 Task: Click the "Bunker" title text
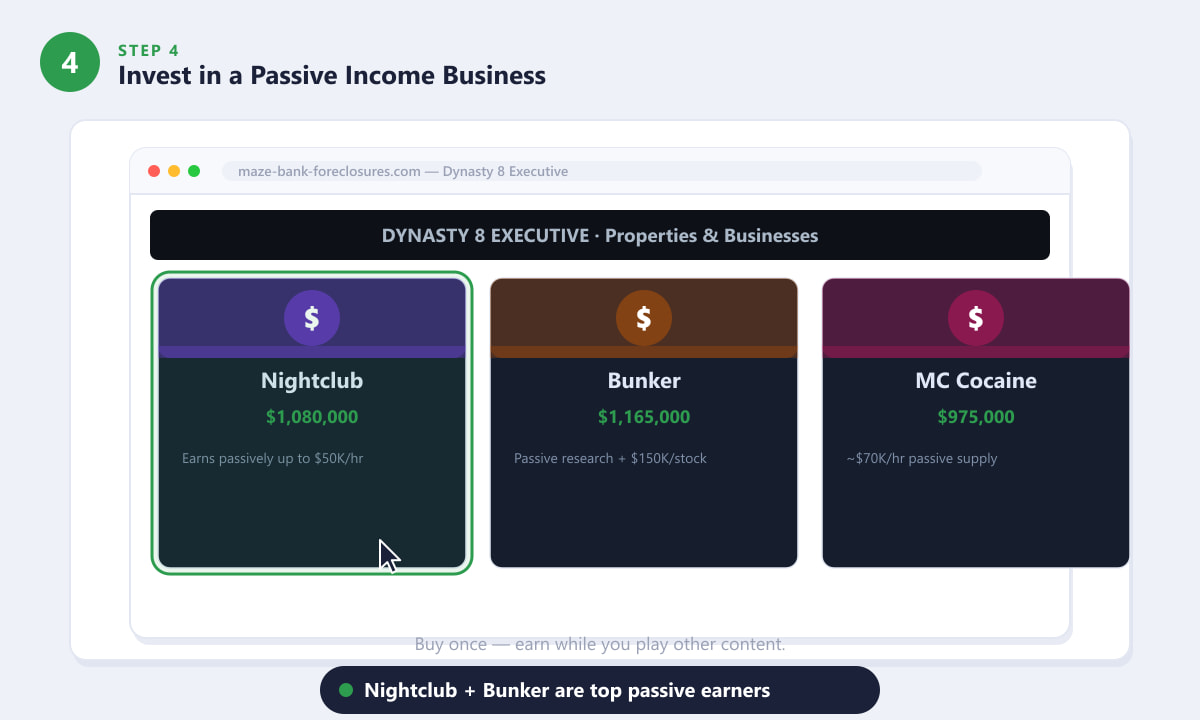pos(644,381)
